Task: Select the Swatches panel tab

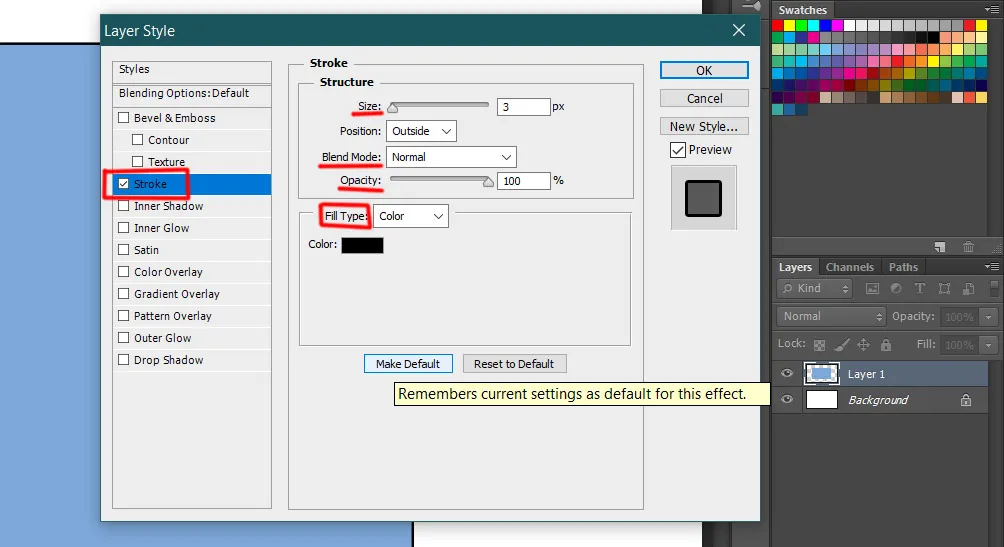Action: (802, 10)
